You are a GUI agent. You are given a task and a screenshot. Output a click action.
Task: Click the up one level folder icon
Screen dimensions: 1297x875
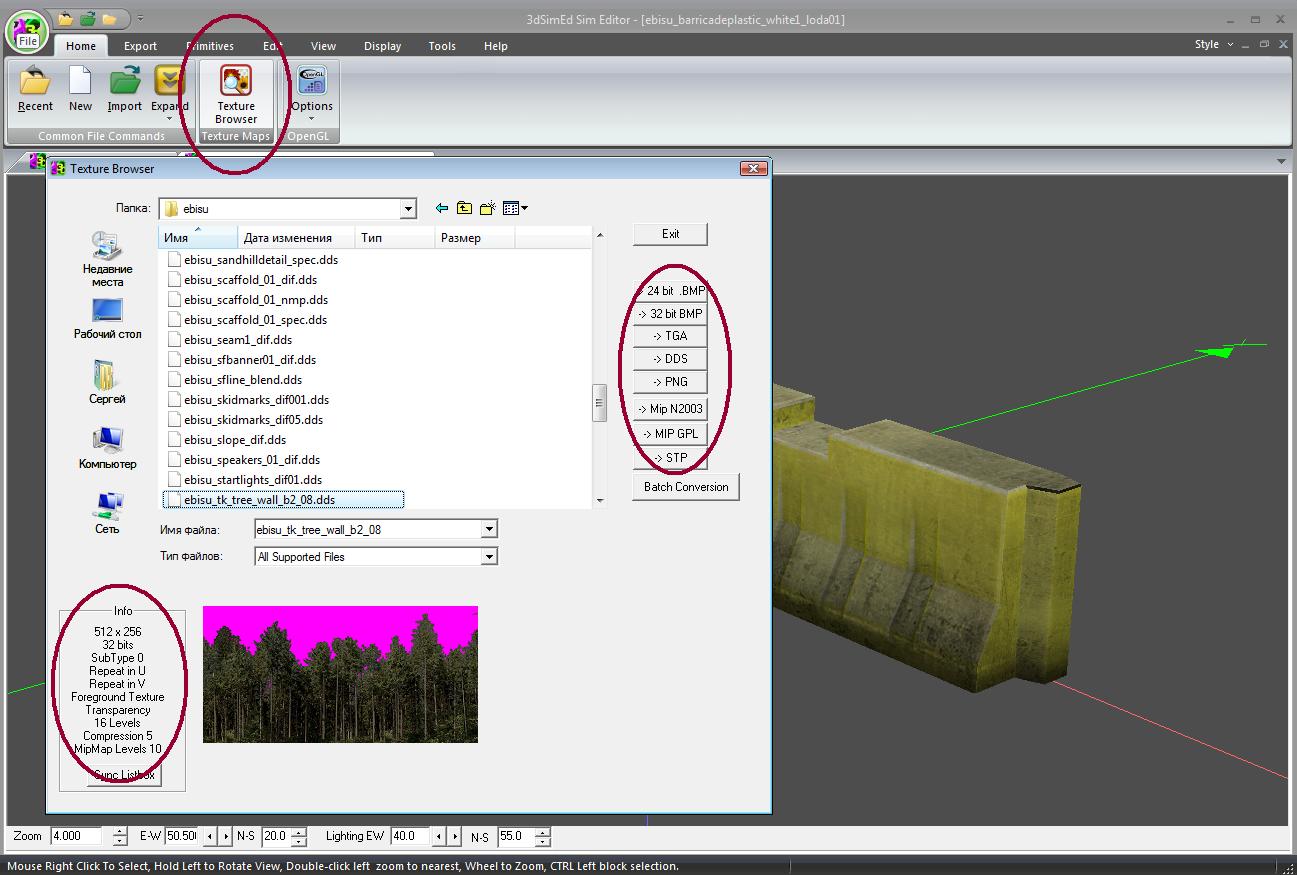pyautogui.click(x=464, y=208)
